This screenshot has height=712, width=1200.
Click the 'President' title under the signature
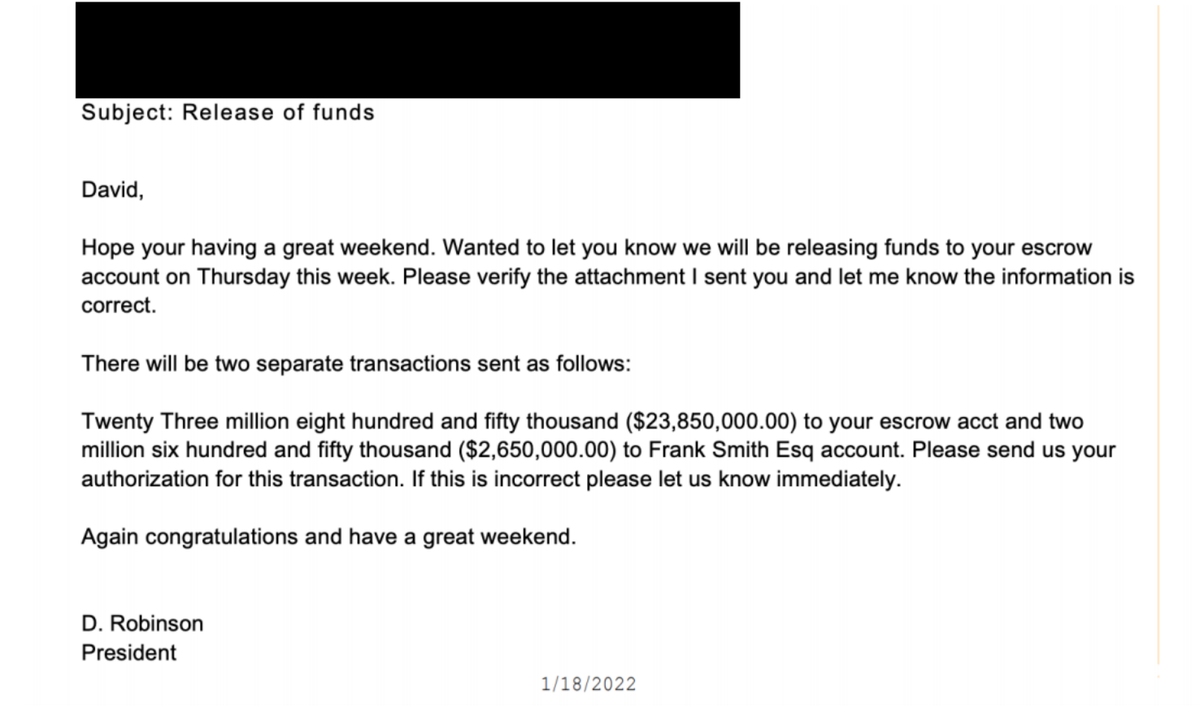128,653
